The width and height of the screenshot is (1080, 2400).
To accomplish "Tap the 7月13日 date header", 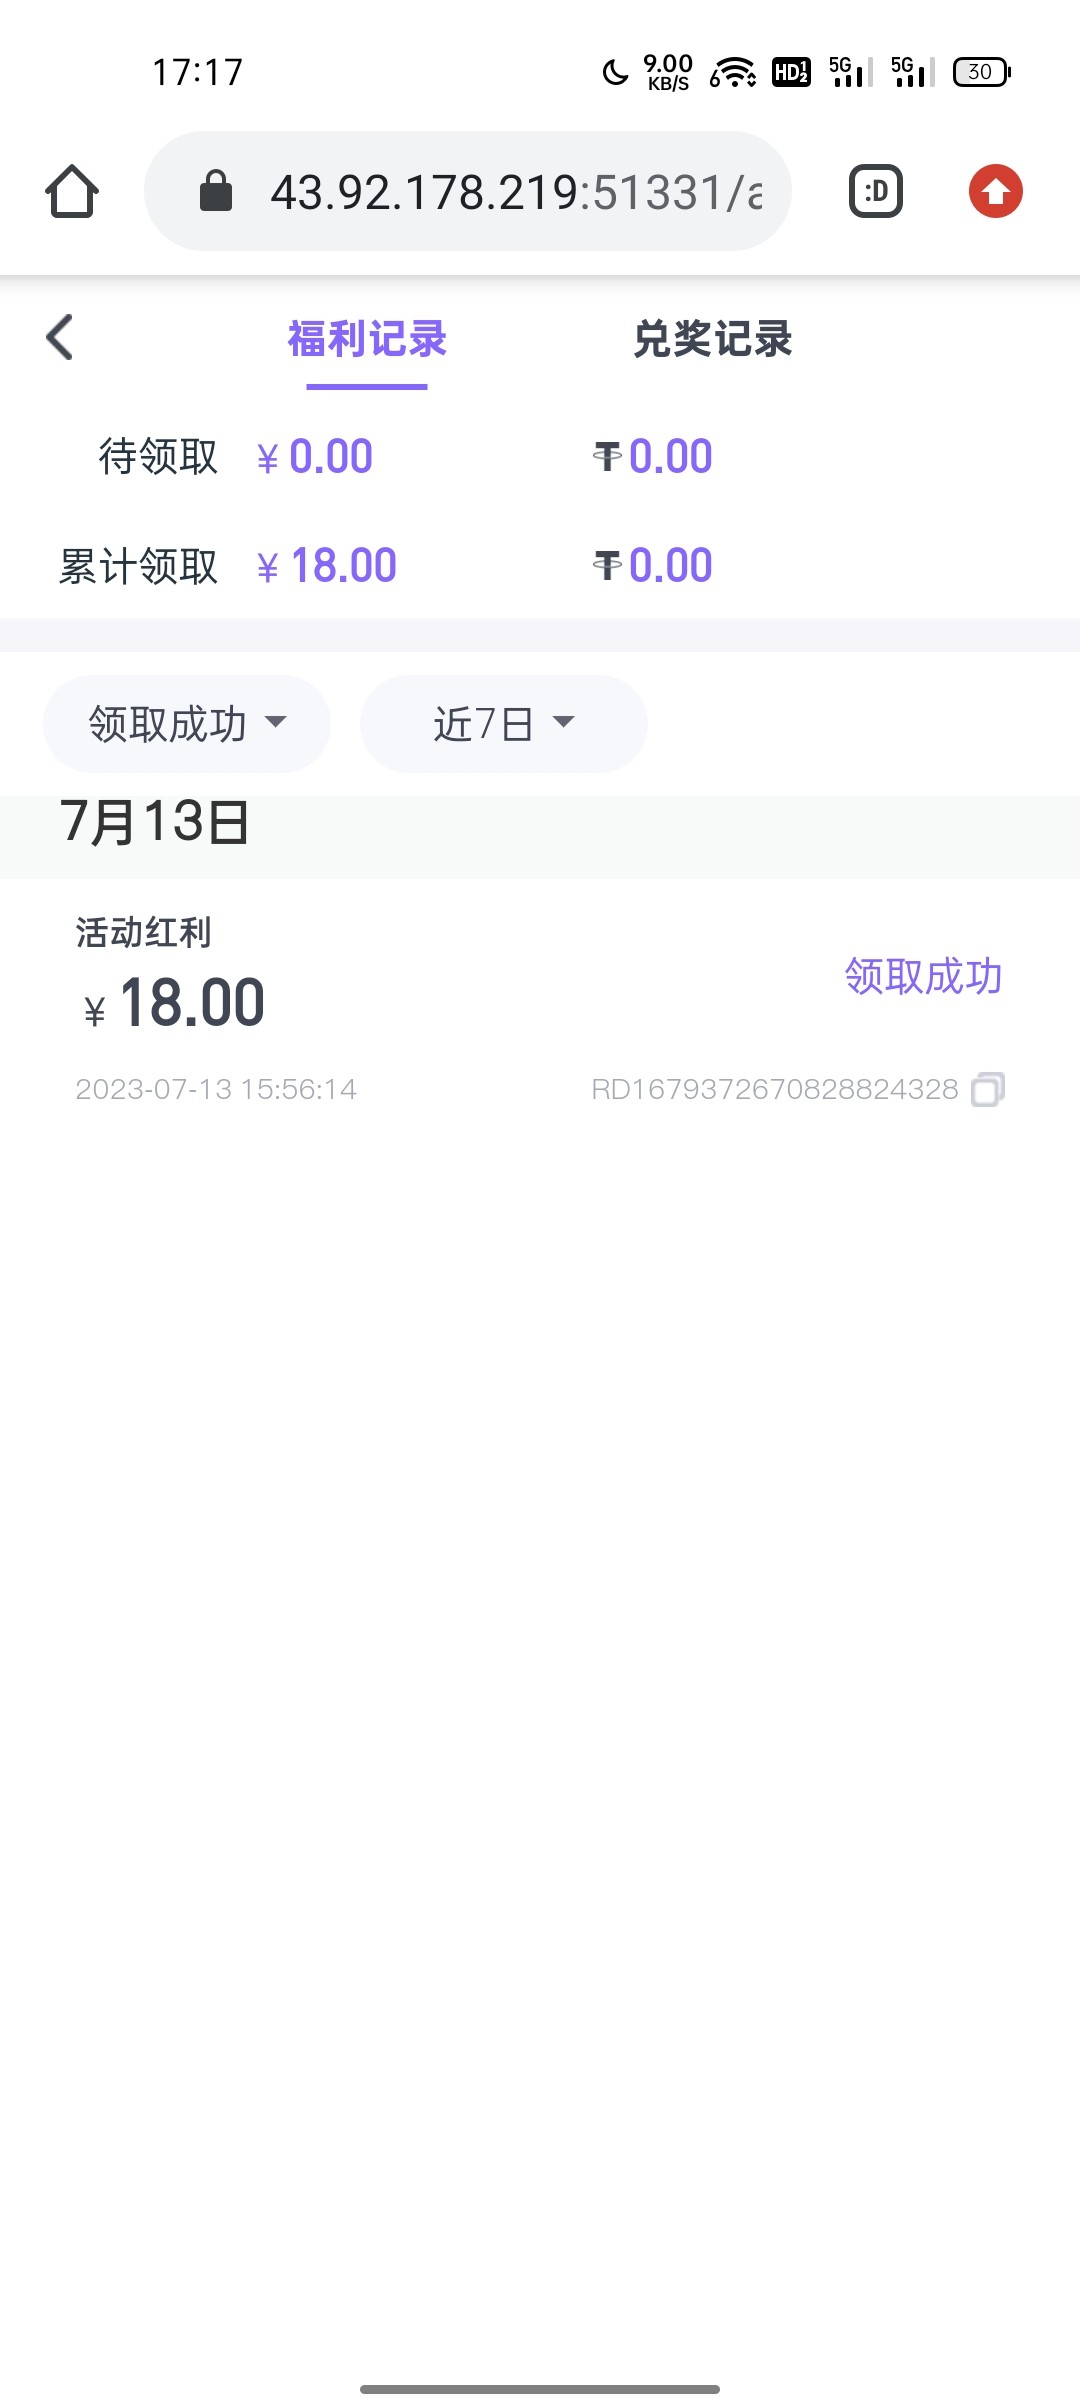I will 155,822.
